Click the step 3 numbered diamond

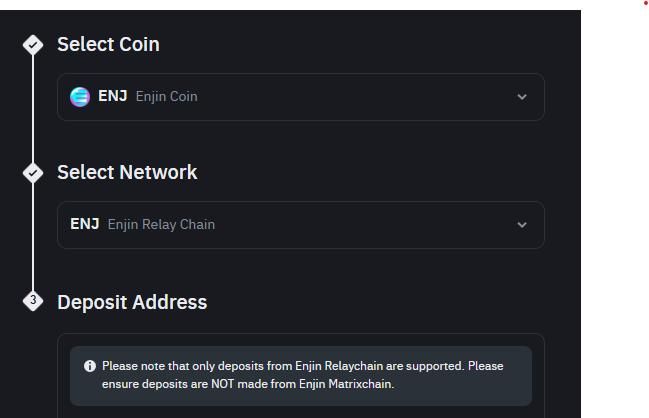coord(33,301)
